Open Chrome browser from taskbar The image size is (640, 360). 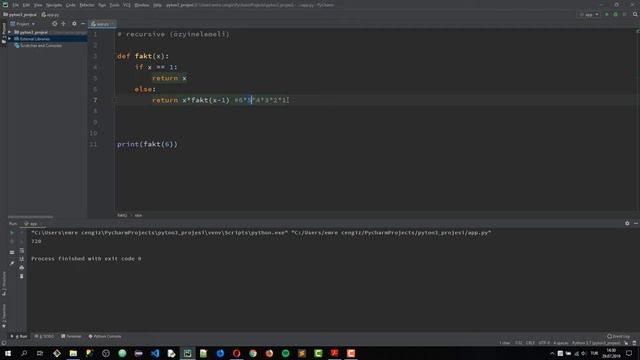(x=253, y=353)
